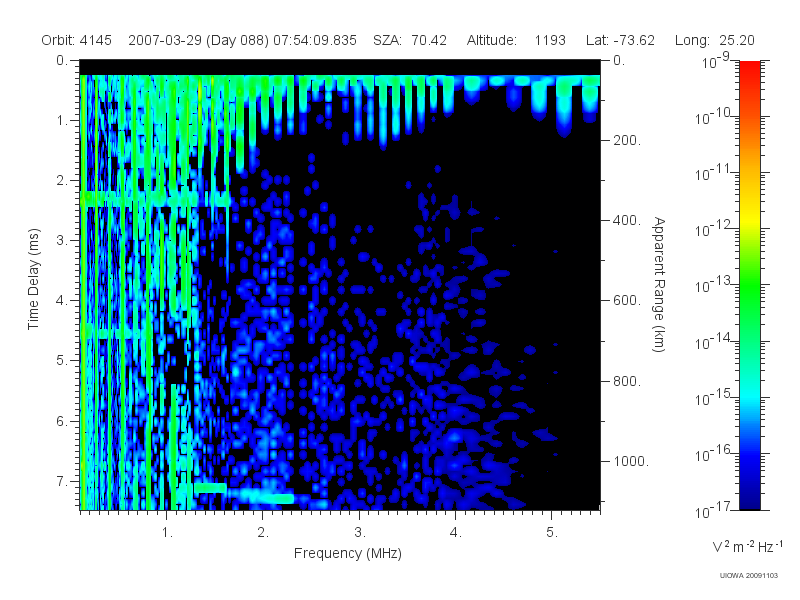Click the '4.' frequency tick label
The width and height of the screenshot is (800, 600).
(x=456, y=533)
